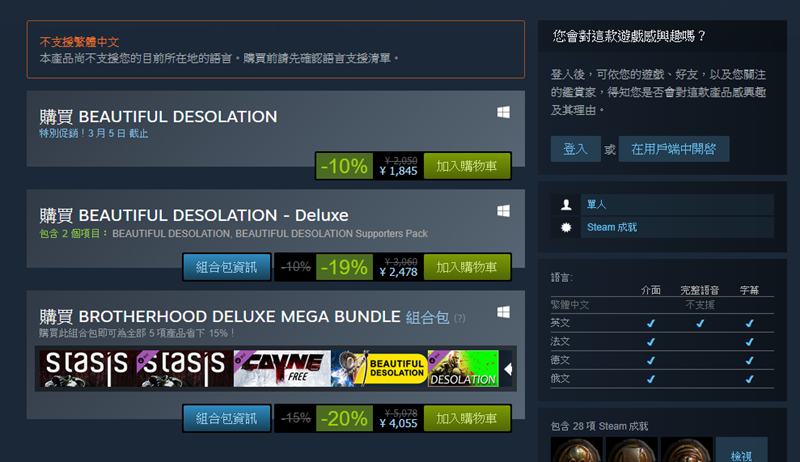Select the CAYNE free game thumbnail

click(282, 368)
